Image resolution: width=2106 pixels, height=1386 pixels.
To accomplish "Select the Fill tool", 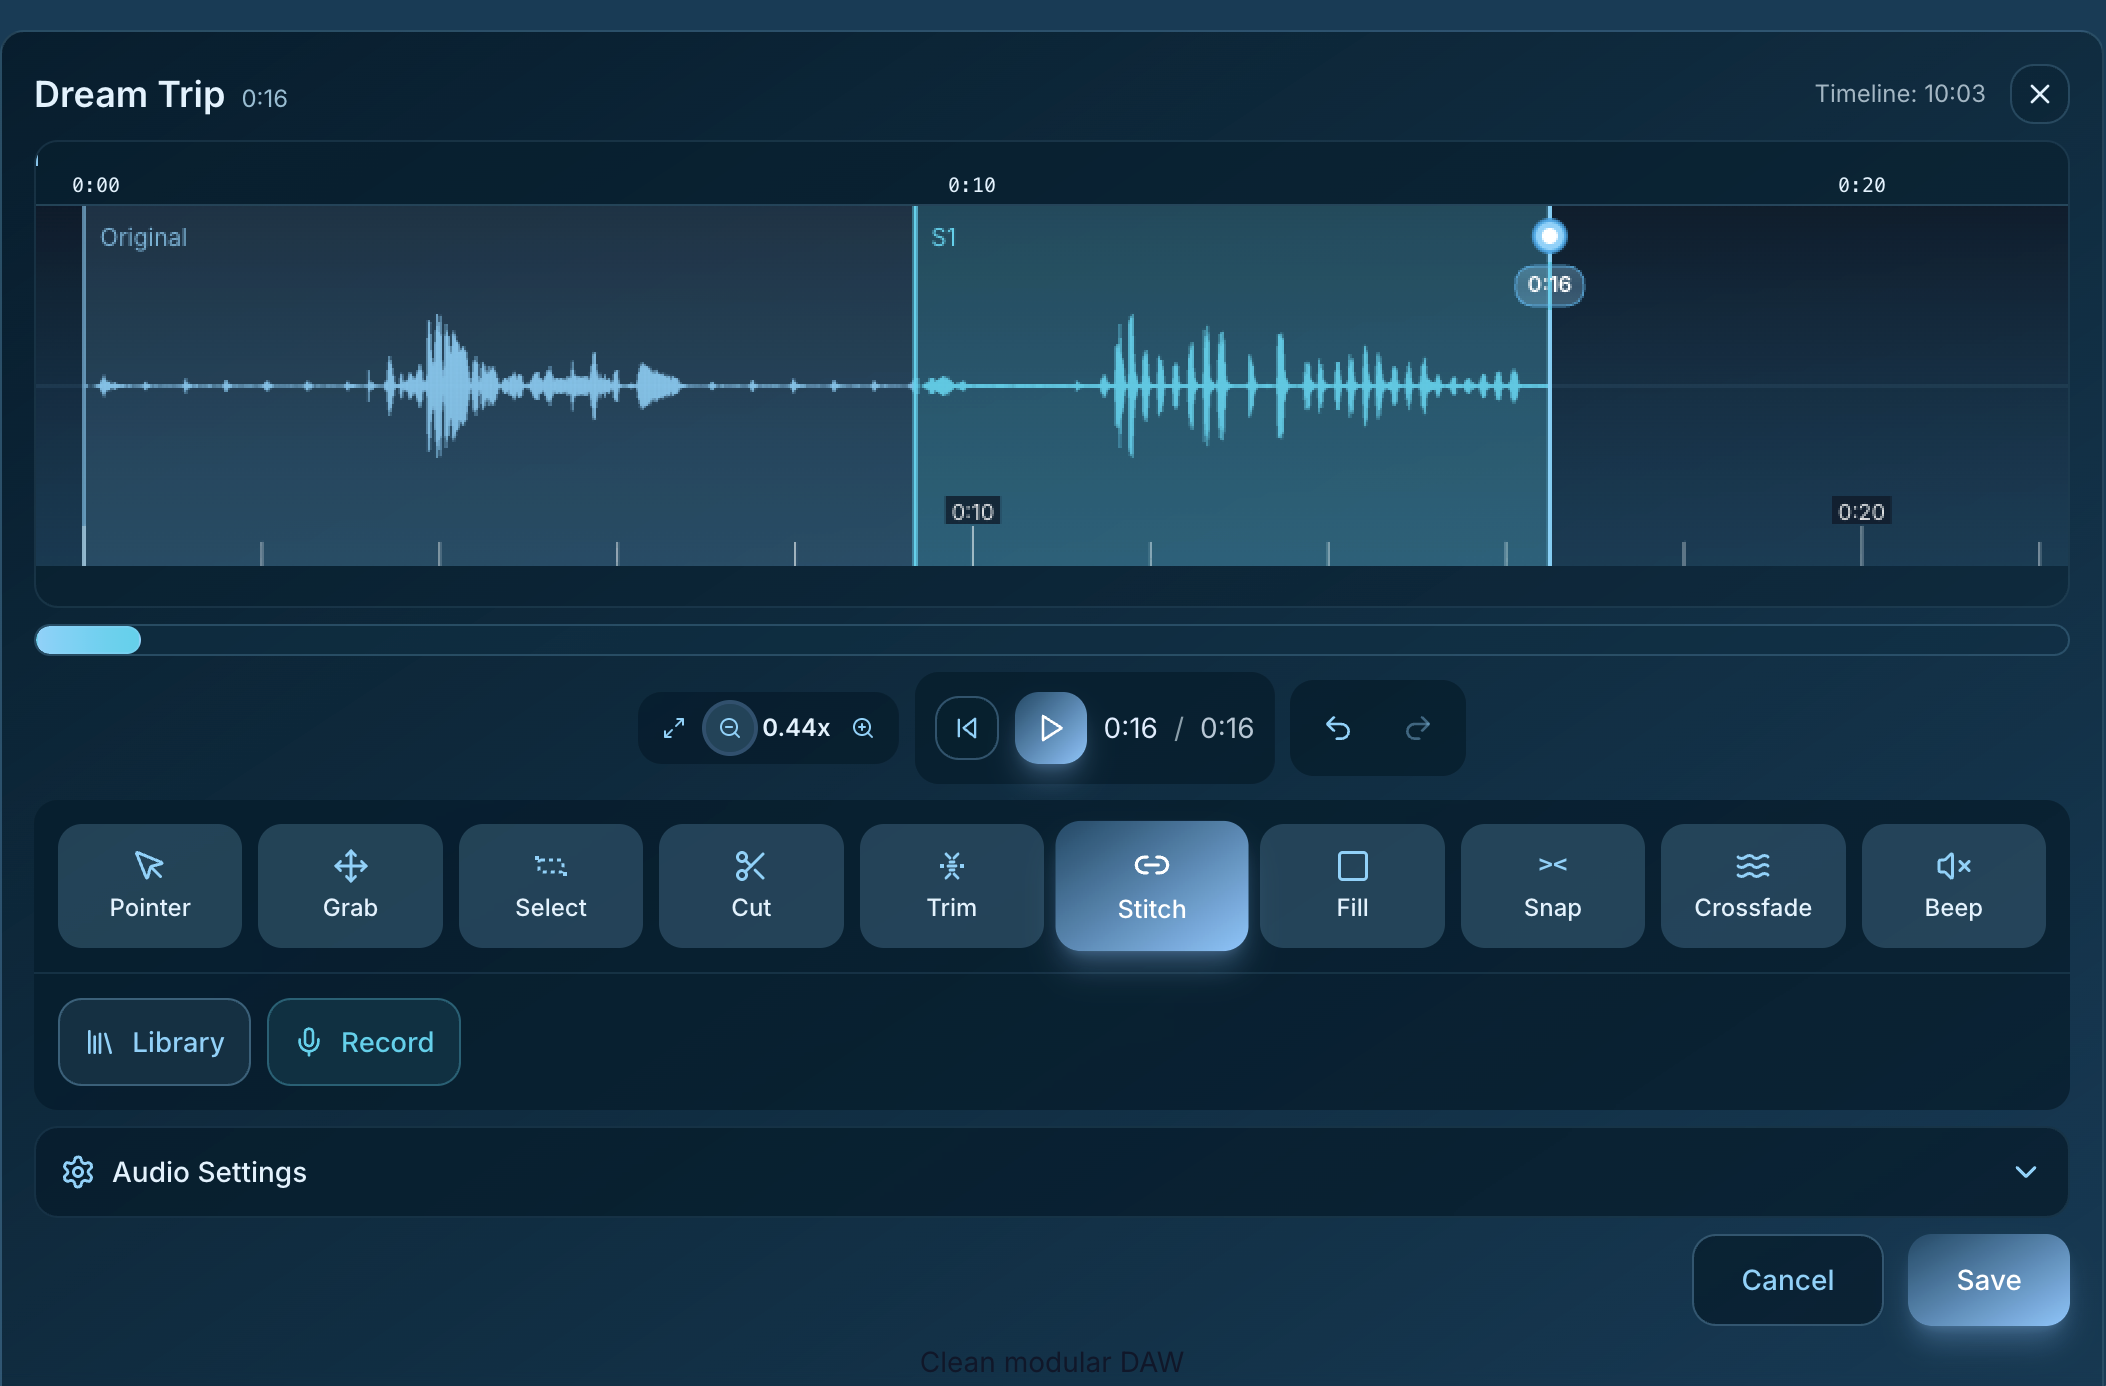I will pos(1351,886).
